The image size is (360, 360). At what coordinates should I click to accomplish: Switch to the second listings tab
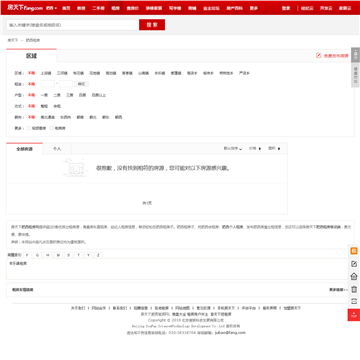57,149
